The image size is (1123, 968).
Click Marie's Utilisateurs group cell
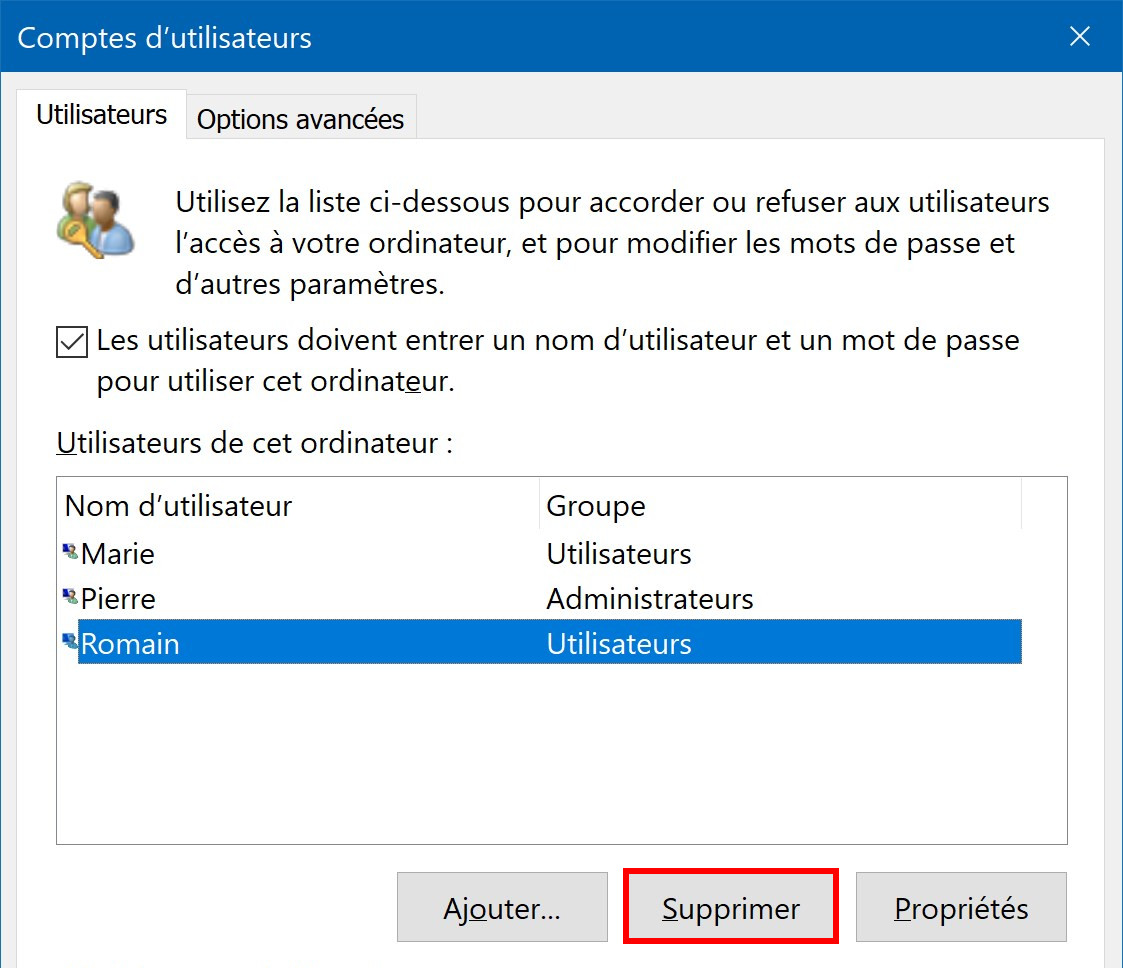619,554
